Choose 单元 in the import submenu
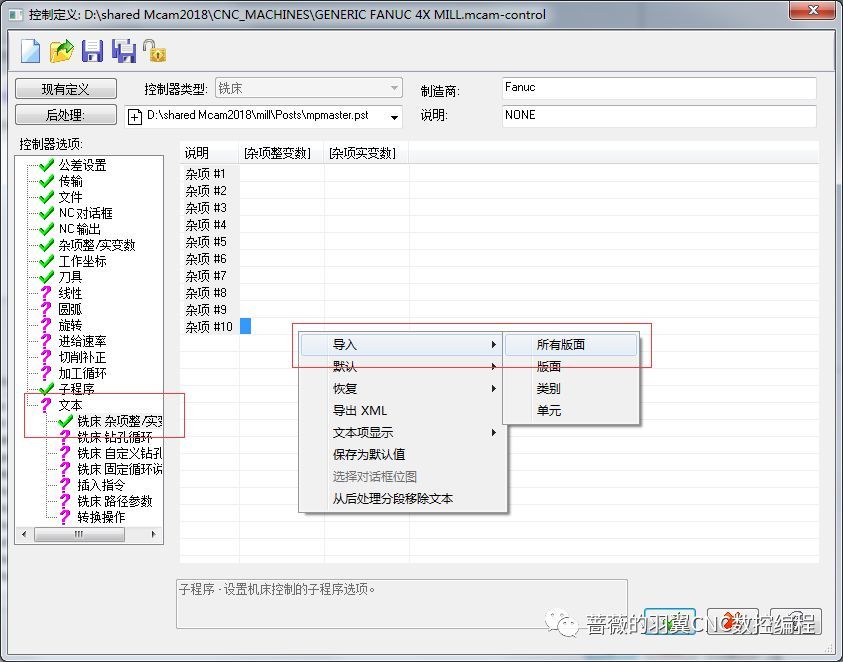Viewport: 843px width, 662px height. pyautogui.click(x=571, y=411)
